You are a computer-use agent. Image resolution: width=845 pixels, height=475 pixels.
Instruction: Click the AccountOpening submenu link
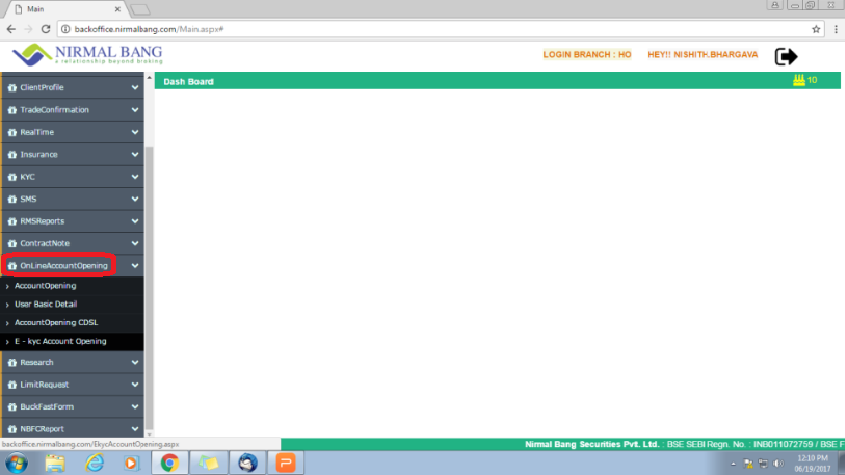(x=46, y=286)
